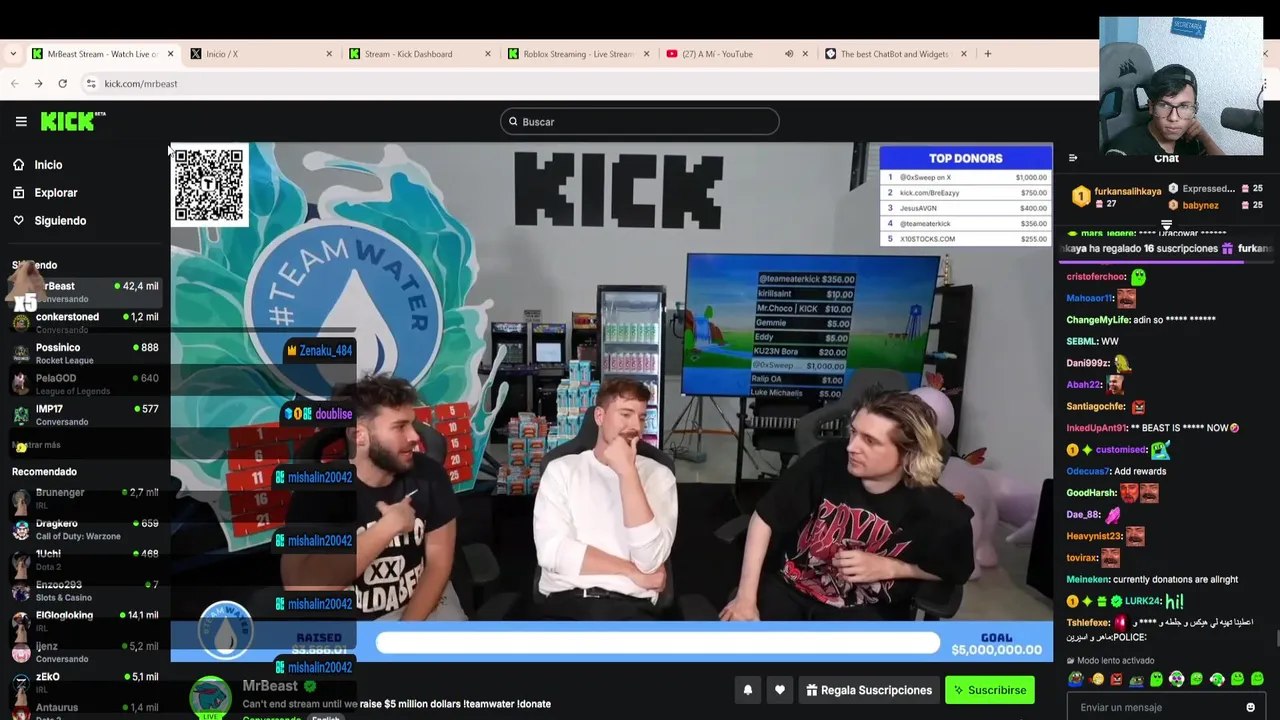
Task: Switch to Roblox Streaming browser tab
Action: [x=578, y=54]
